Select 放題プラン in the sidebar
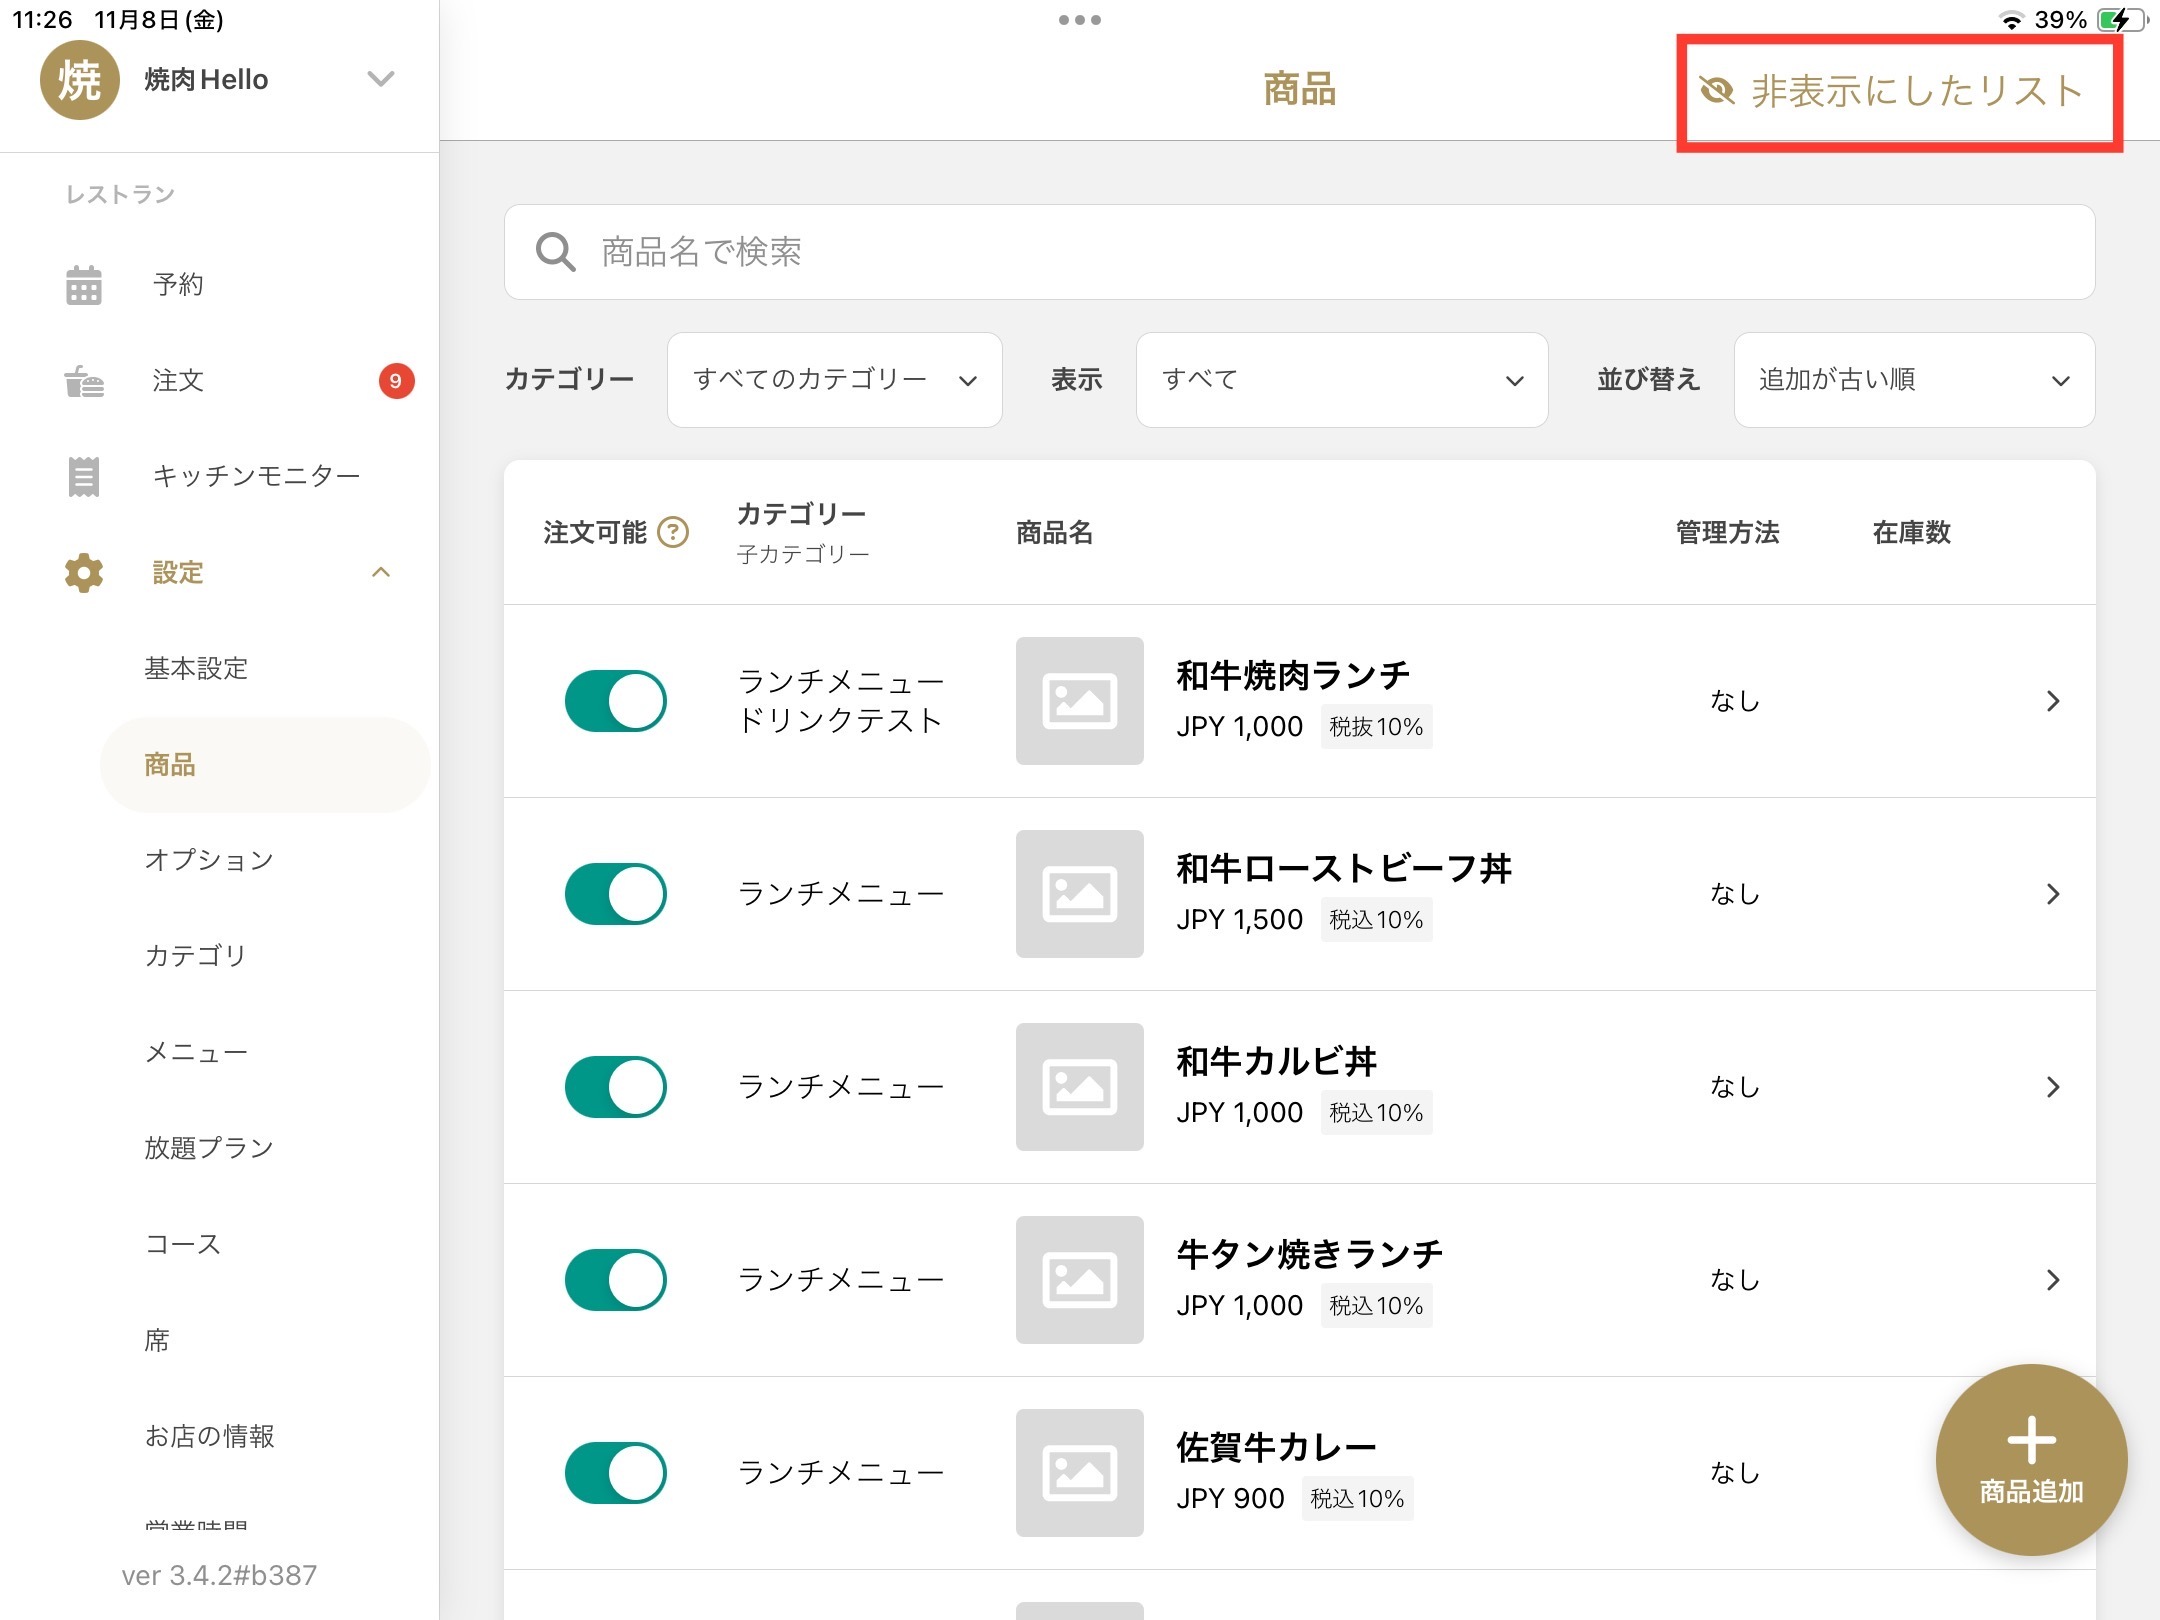This screenshot has height=1620, width=2160. 209,1148
